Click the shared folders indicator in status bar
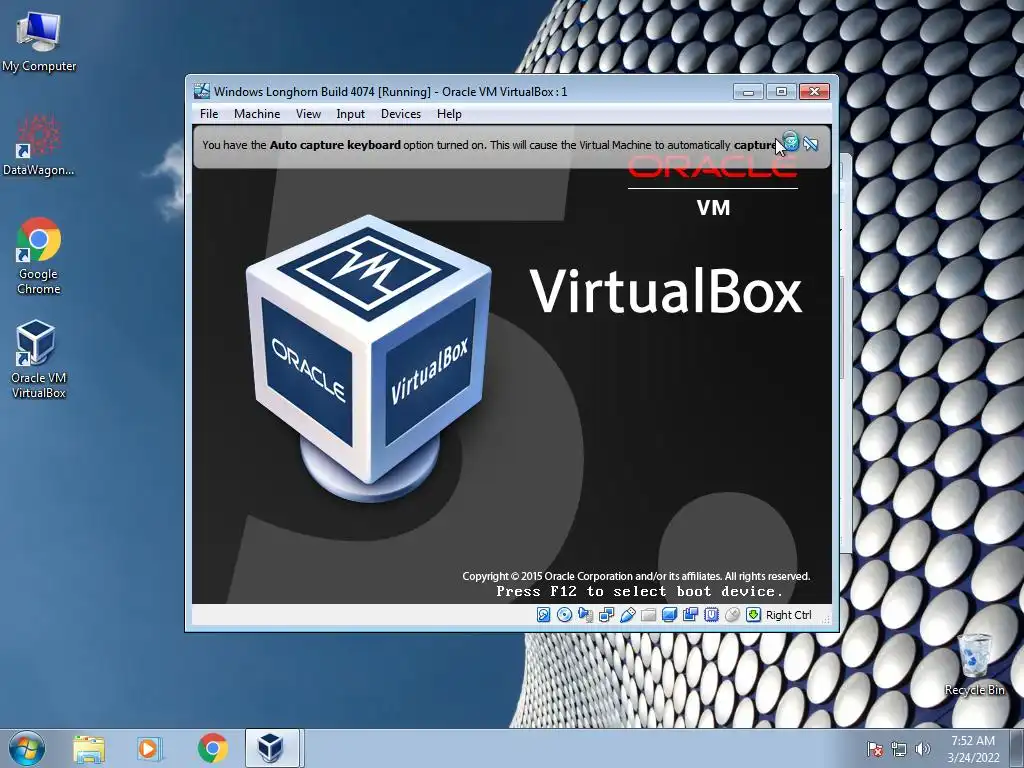The width and height of the screenshot is (1024, 768). [648, 615]
